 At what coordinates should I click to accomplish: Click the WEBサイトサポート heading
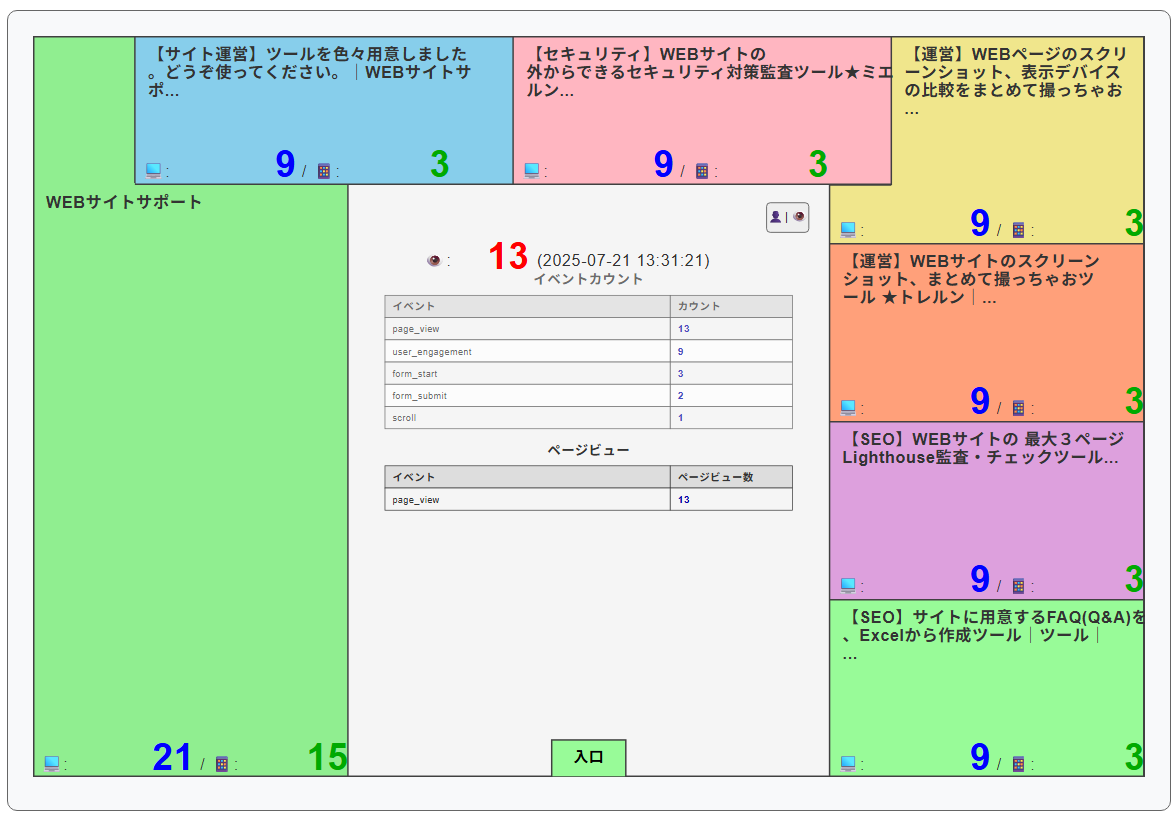click(124, 202)
